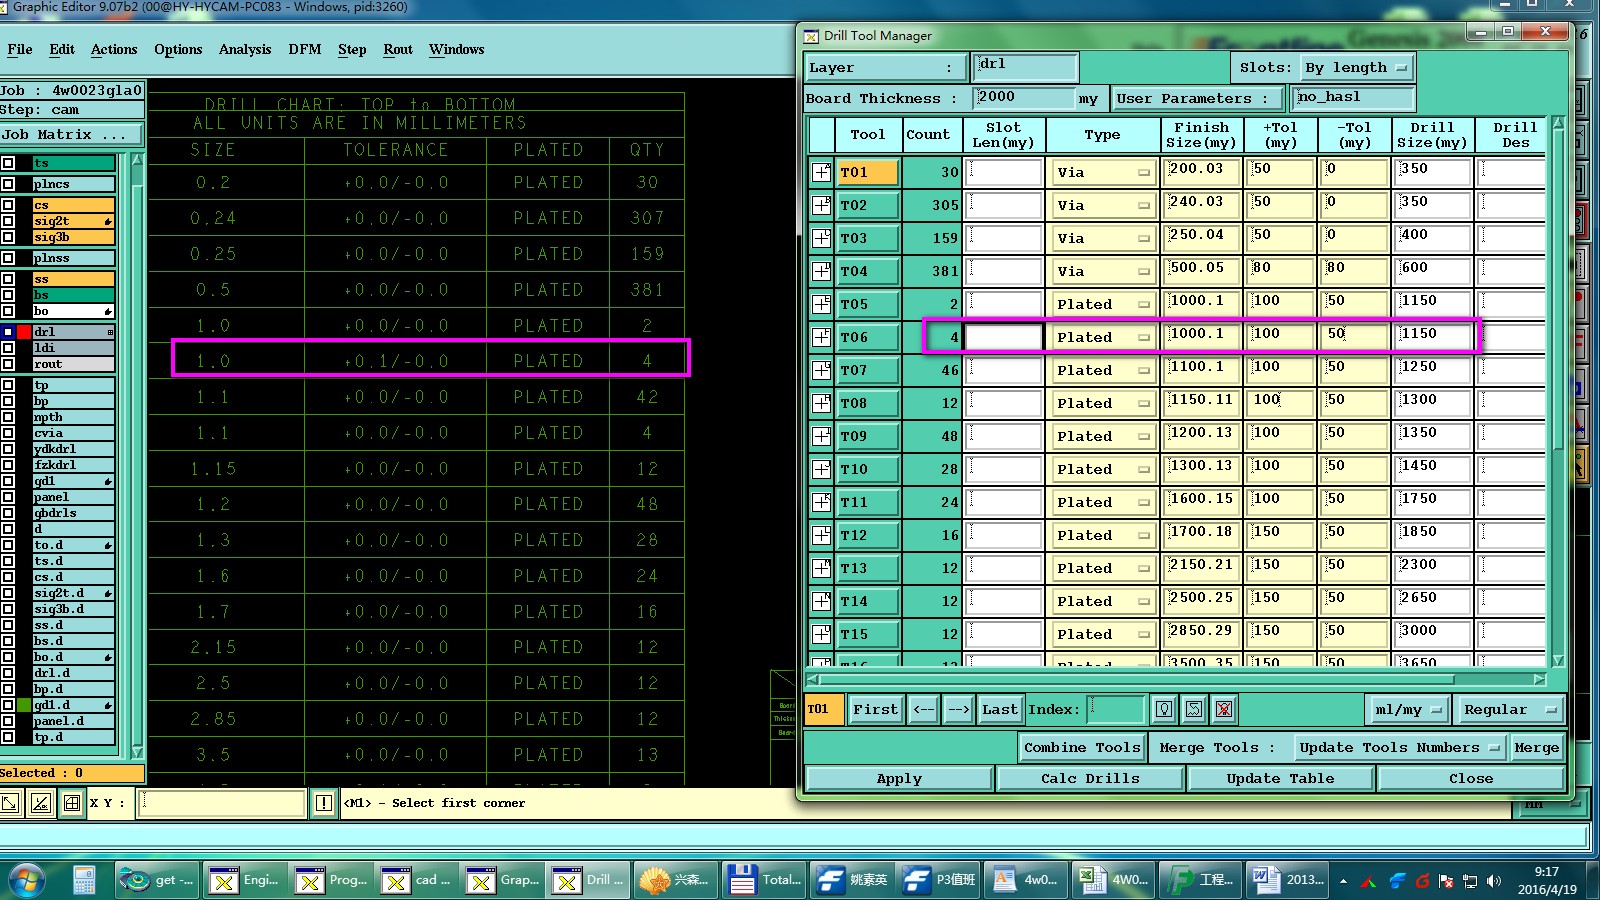Click the highlight tool icon next to Index
Viewport: 1600px width, 900px height.
[x=1164, y=709]
